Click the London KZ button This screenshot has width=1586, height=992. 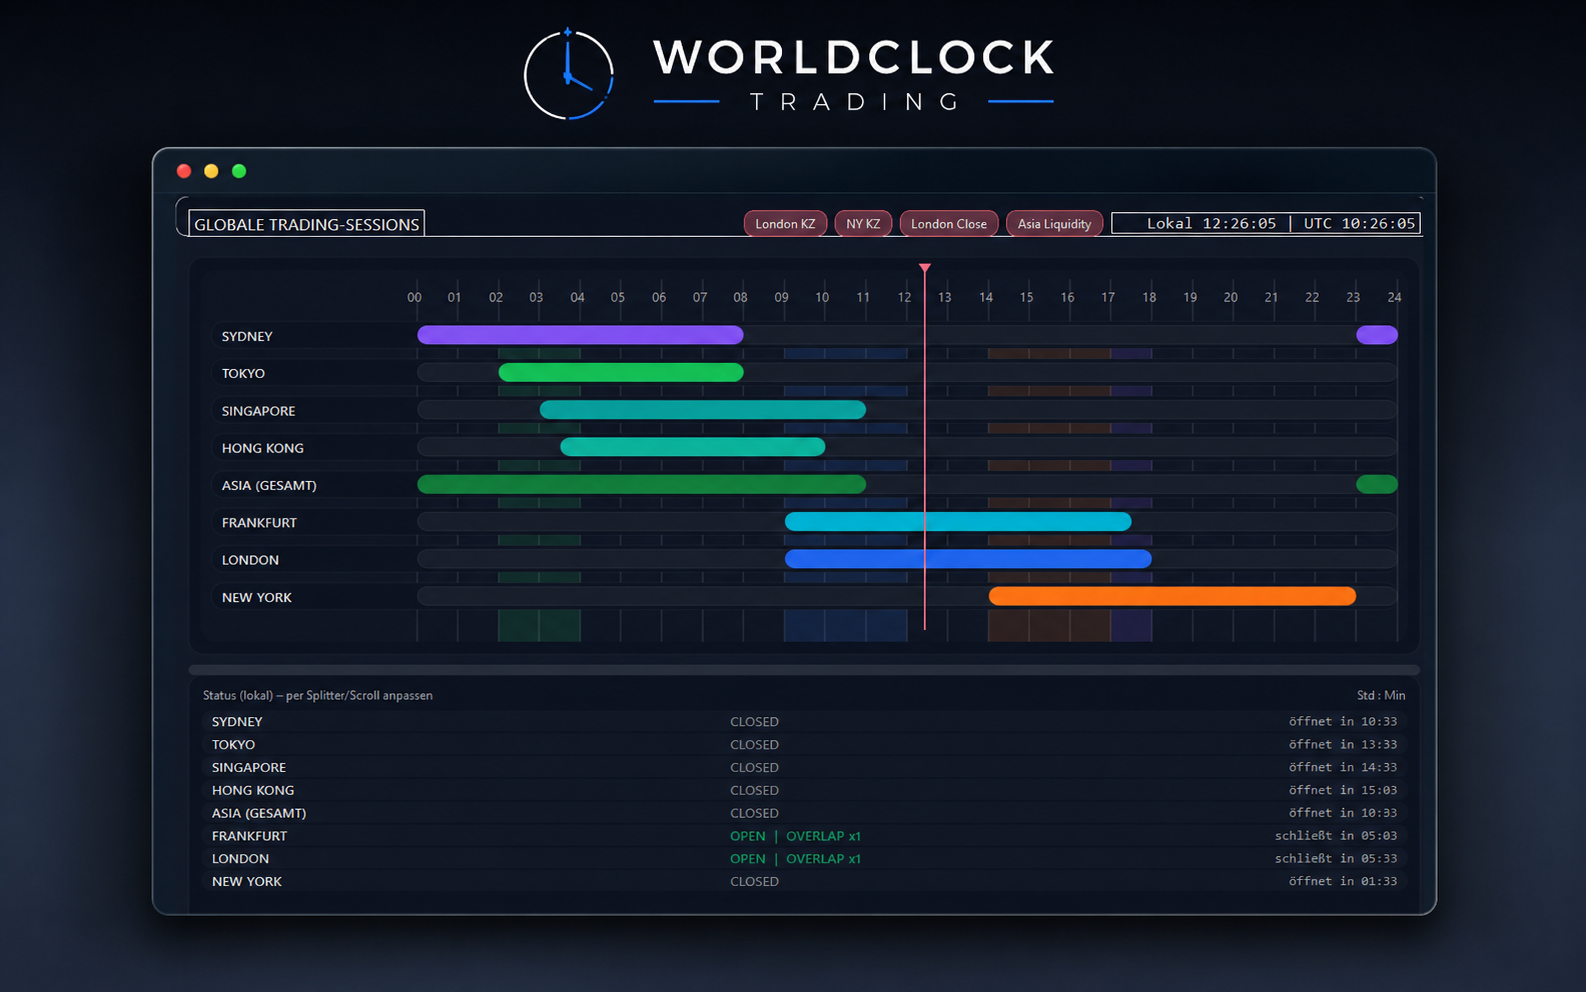point(785,224)
